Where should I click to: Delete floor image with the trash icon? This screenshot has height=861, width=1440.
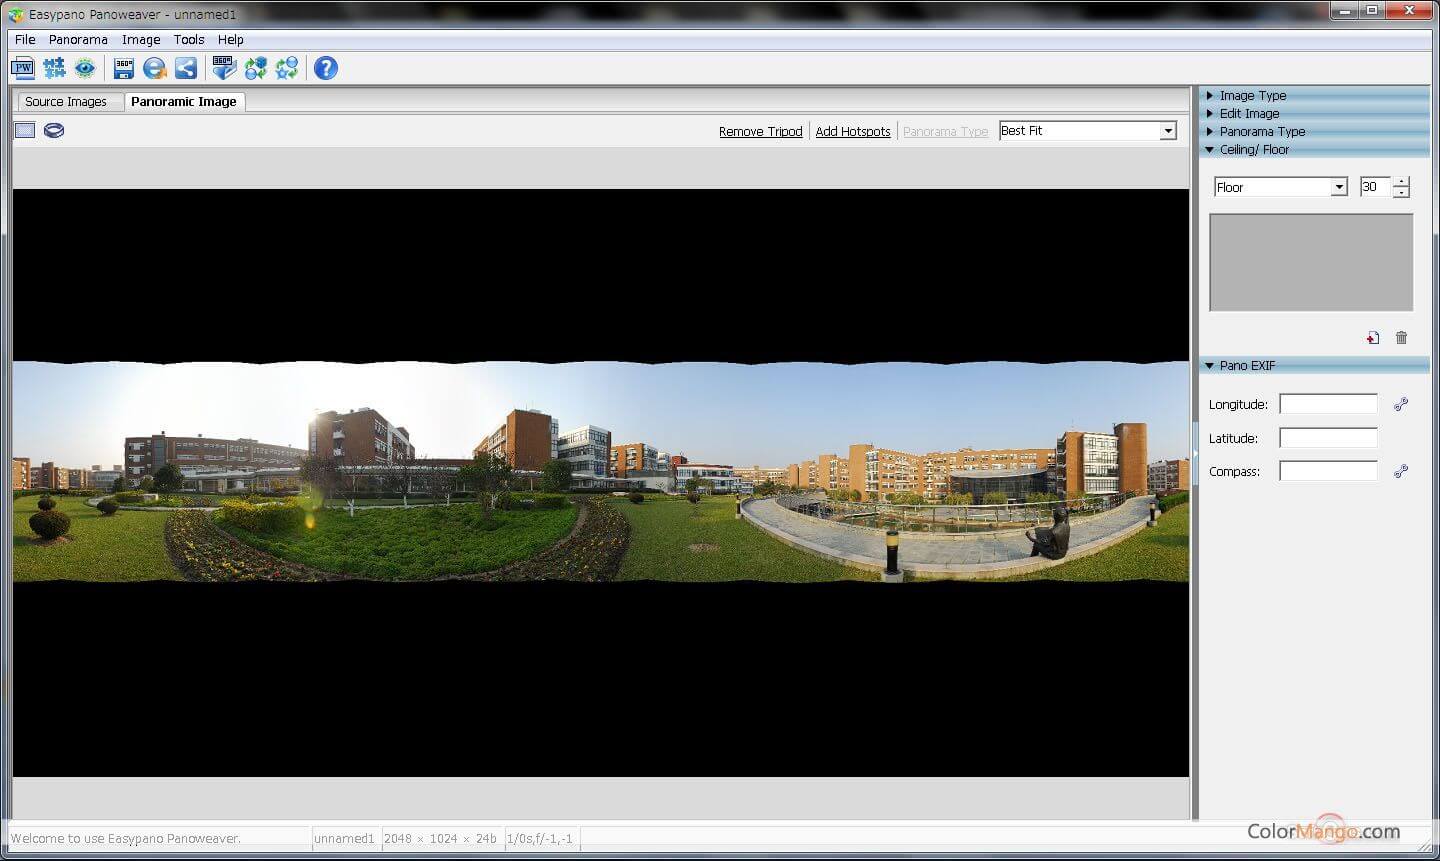click(1401, 338)
